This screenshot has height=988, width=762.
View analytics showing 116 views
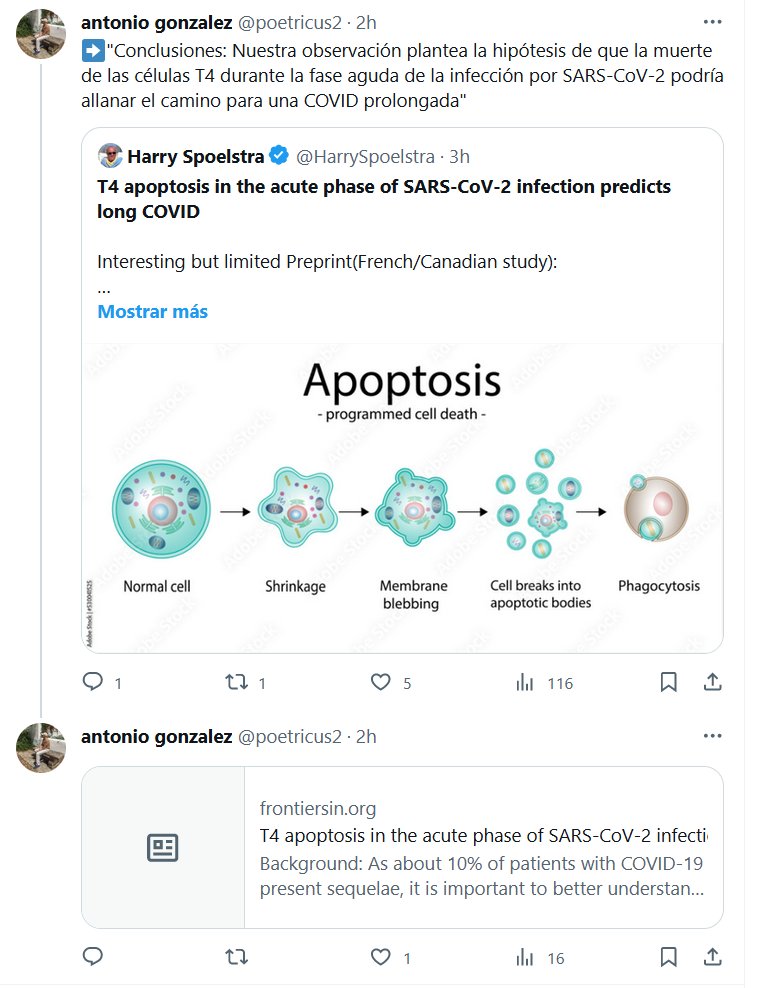(x=525, y=682)
